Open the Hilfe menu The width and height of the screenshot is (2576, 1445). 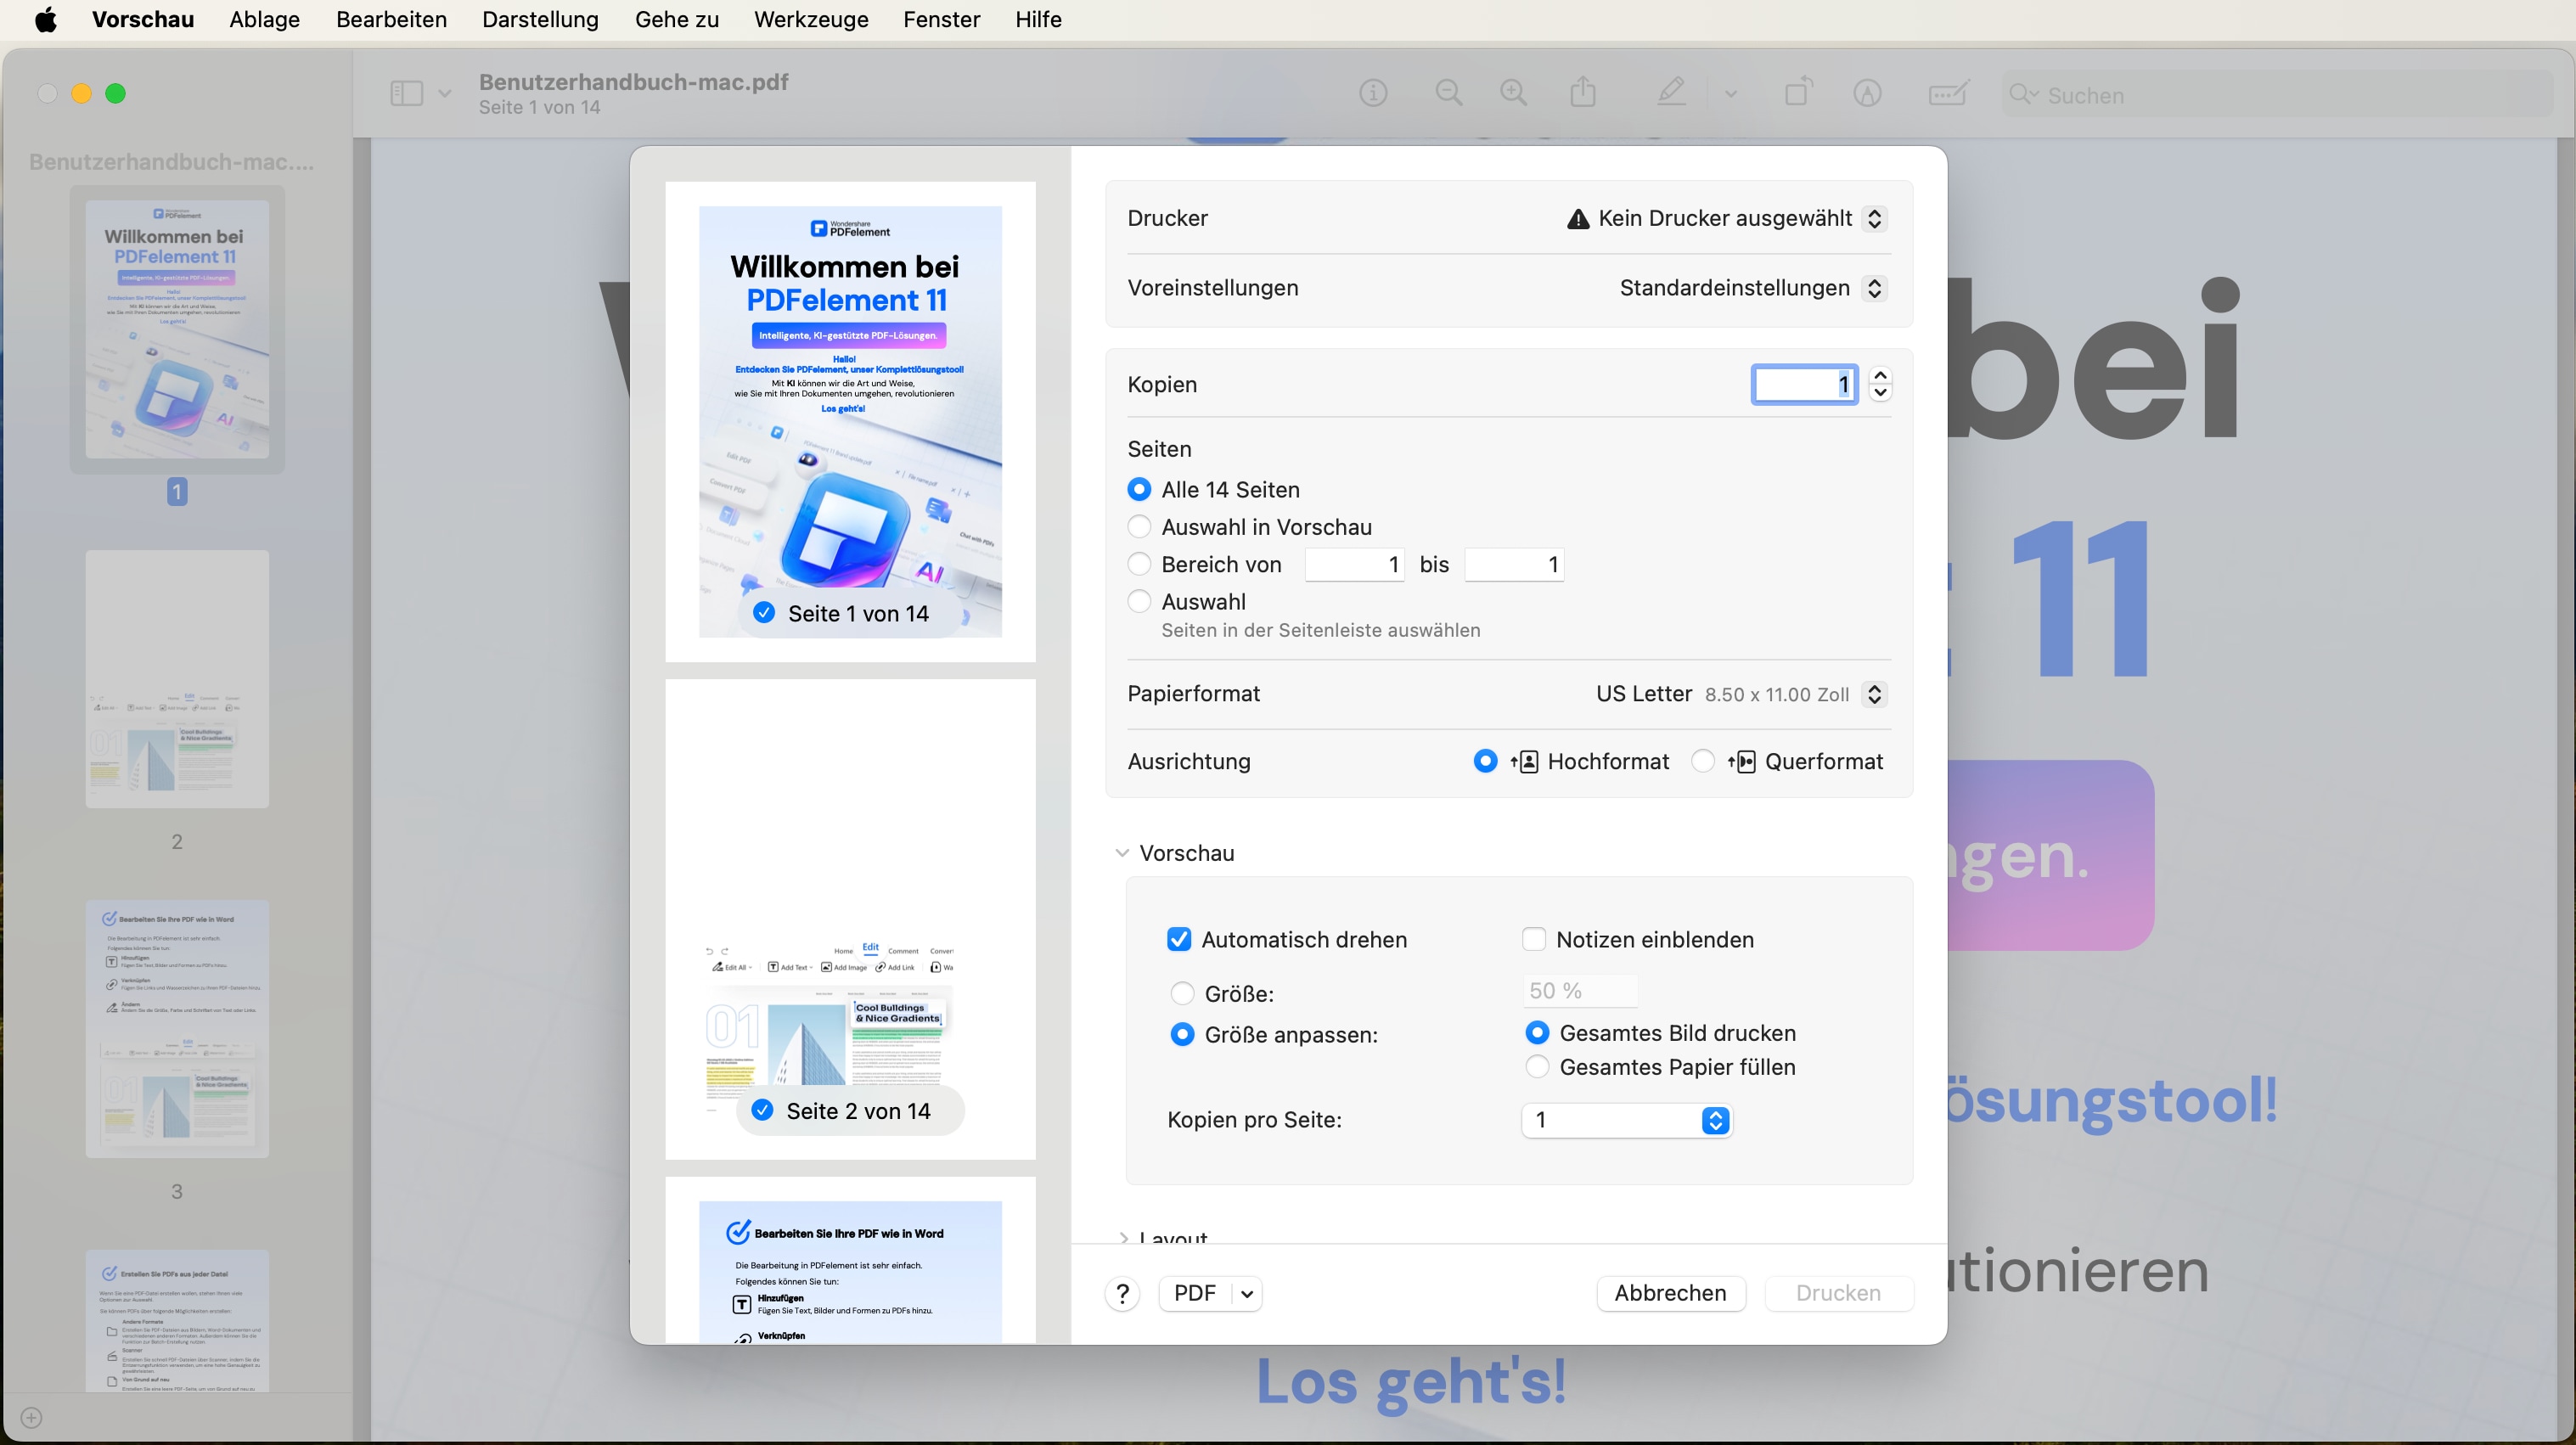click(x=1038, y=20)
